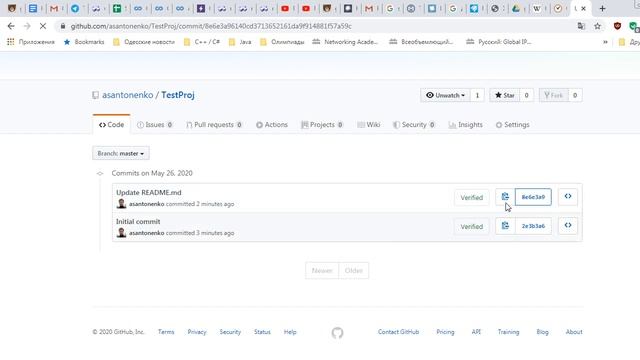Click the Newer pagination button
This screenshot has height=360, width=640.
[322, 270]
